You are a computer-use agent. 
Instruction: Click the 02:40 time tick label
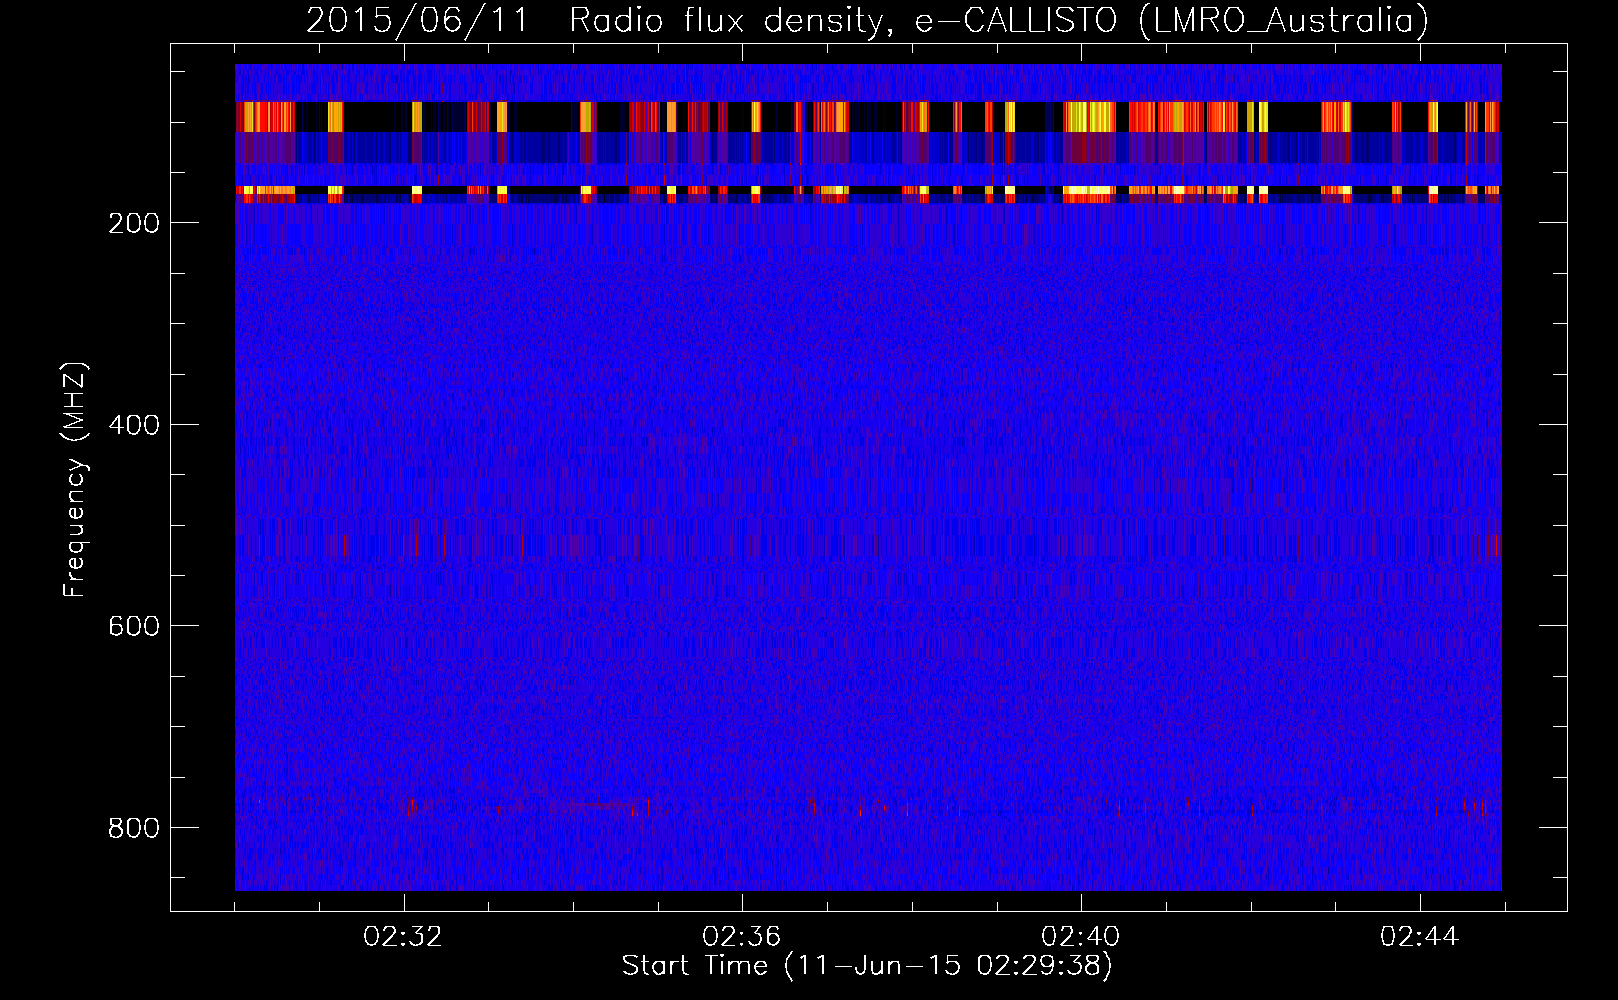[1080, 937]
